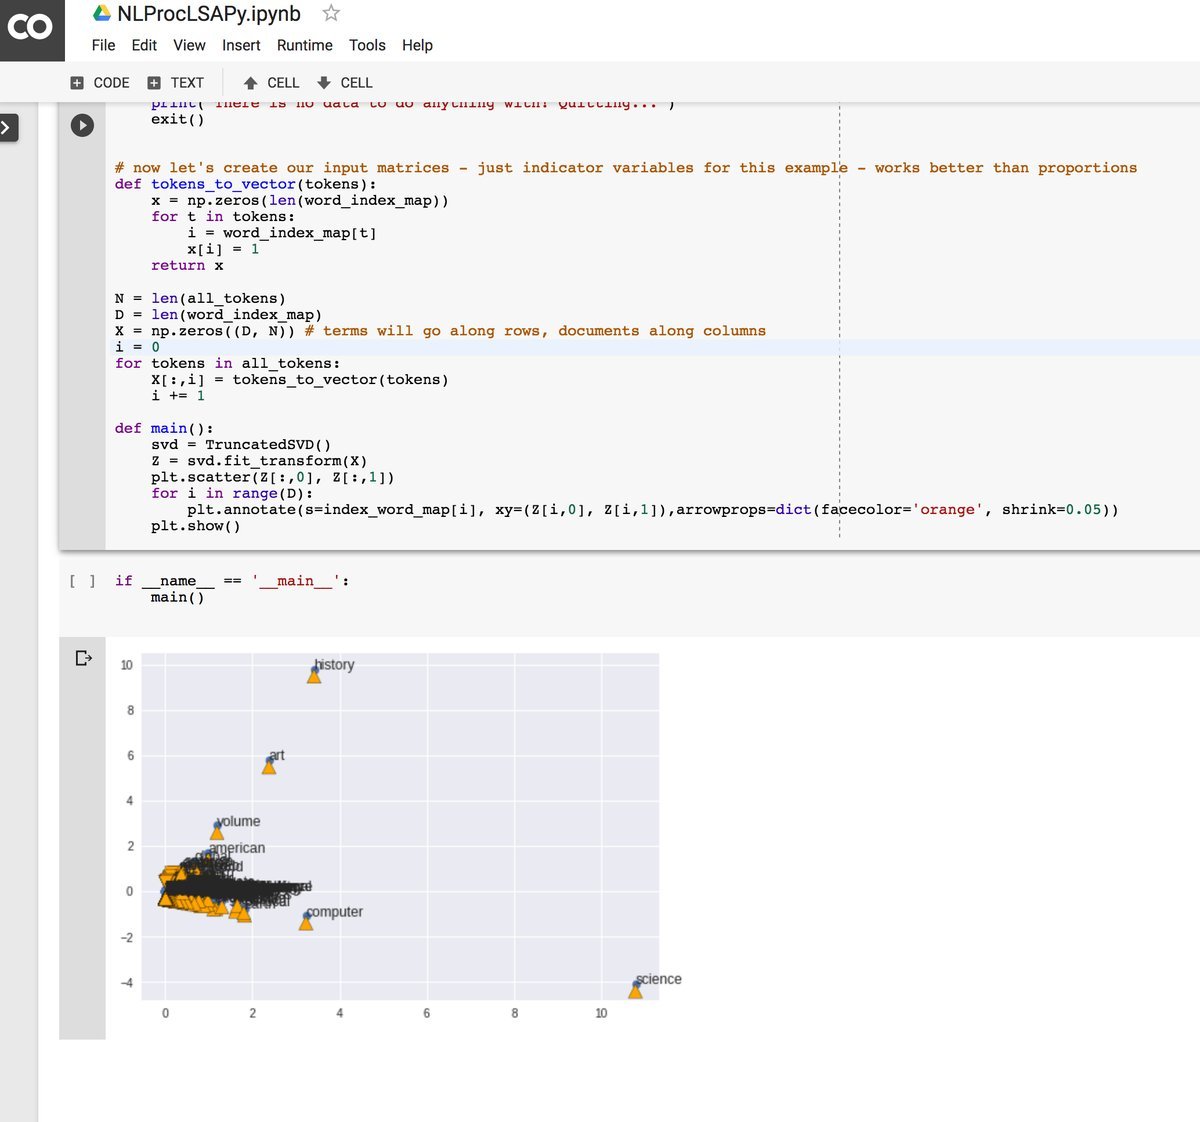Open the Runtime menu
The image size is (1200, 1122).
(305, 45)
